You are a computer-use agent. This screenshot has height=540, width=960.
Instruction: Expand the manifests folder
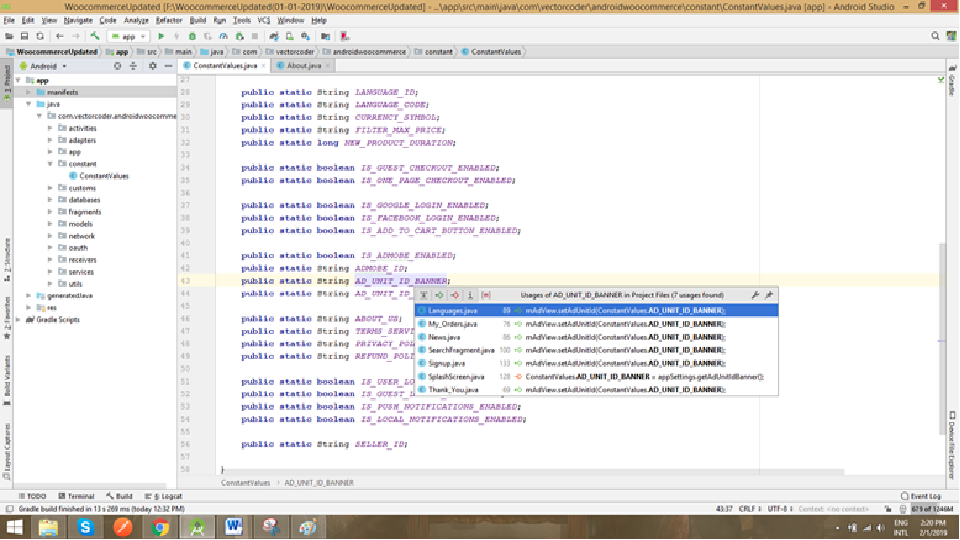point(28,92)
